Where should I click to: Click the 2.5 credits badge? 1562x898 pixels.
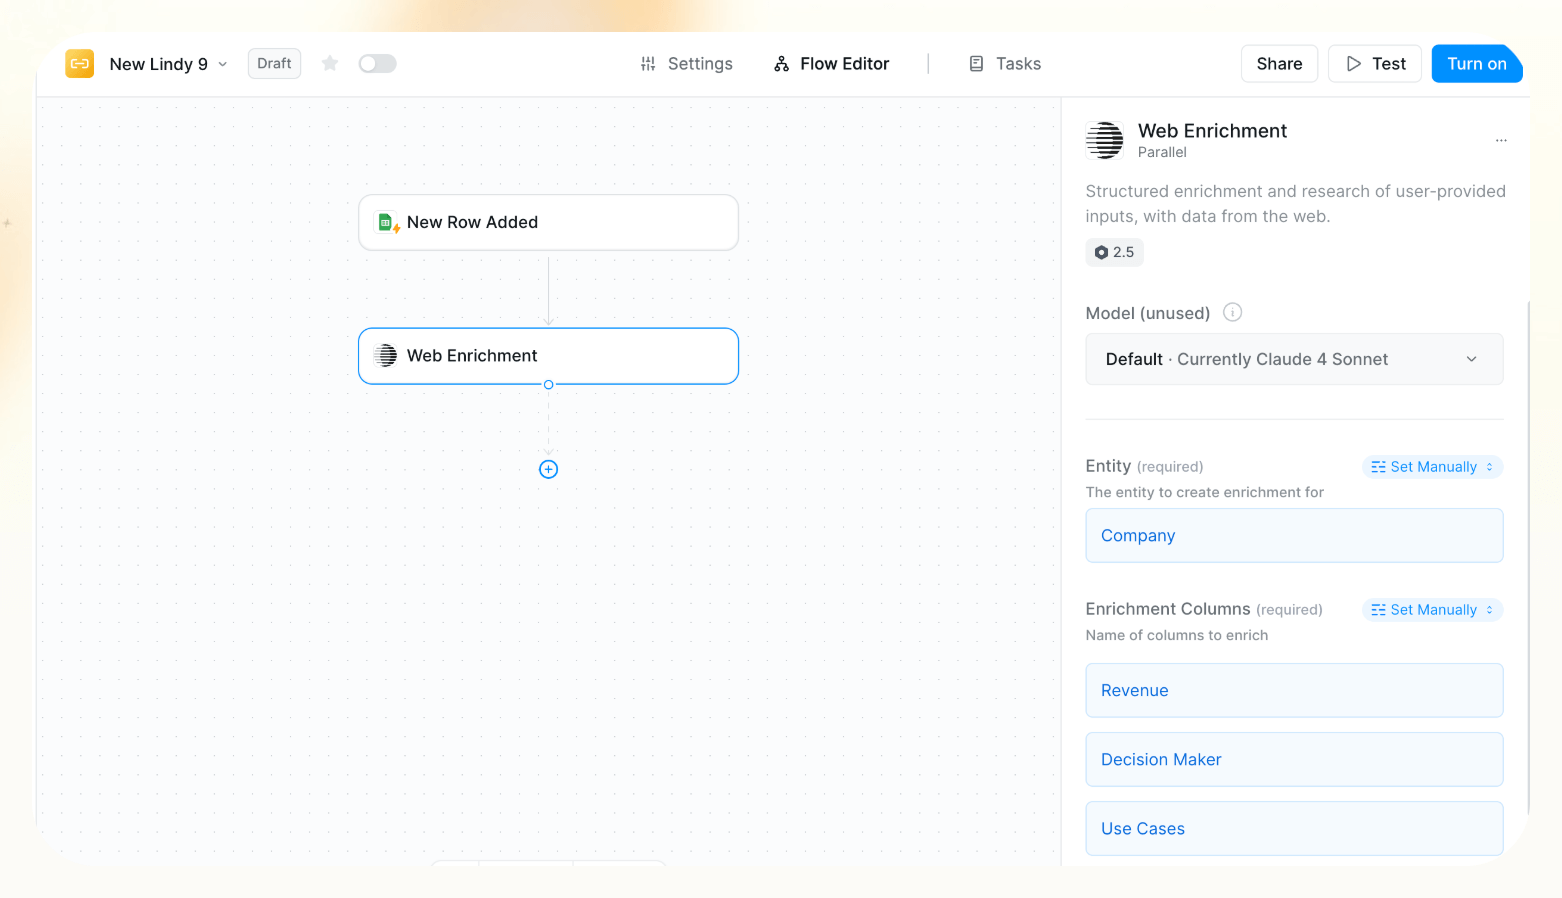tap(1114, 252)
